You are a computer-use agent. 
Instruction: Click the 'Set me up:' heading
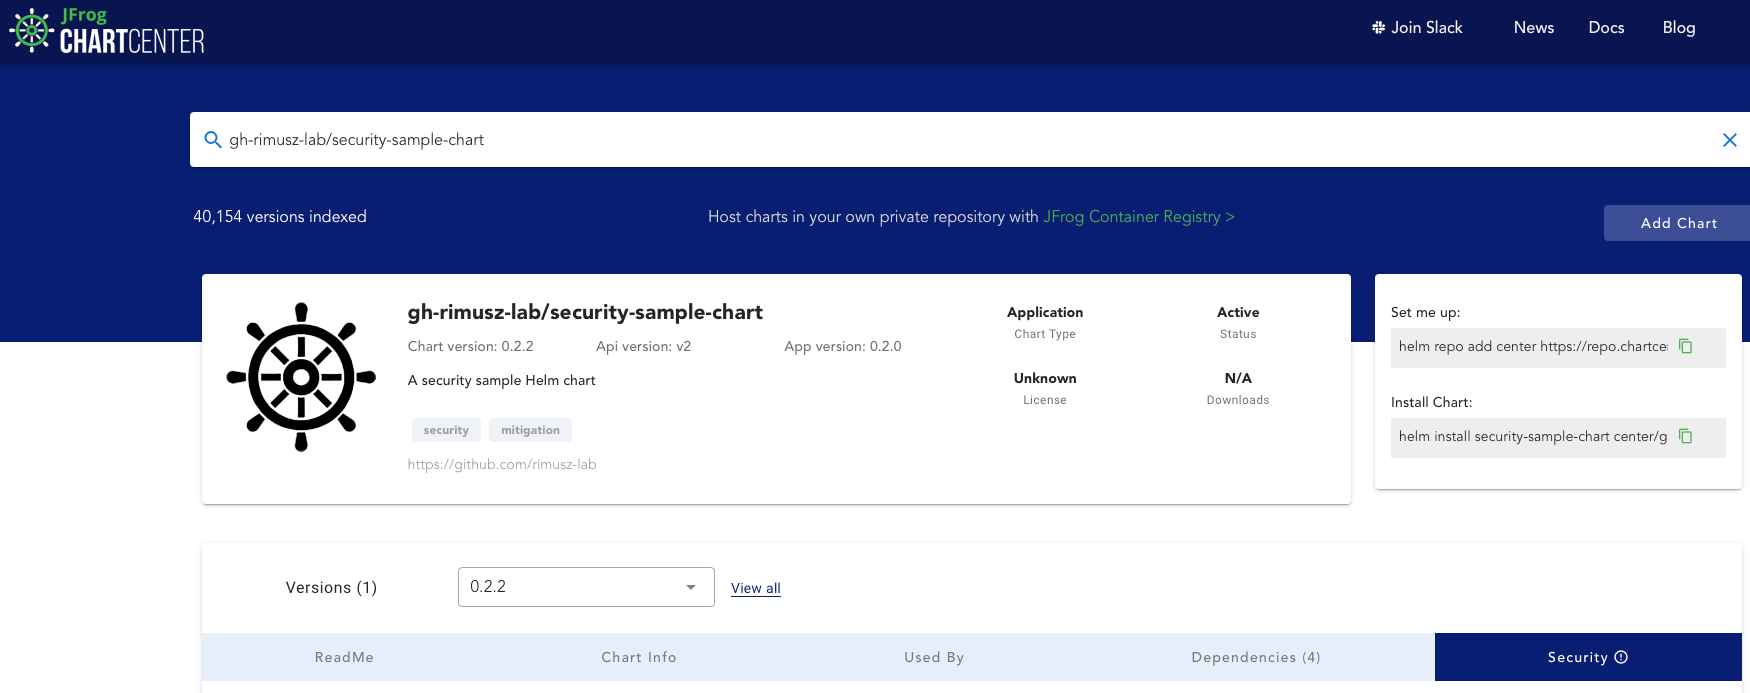pyautogui.click(x=1425, y=312)
